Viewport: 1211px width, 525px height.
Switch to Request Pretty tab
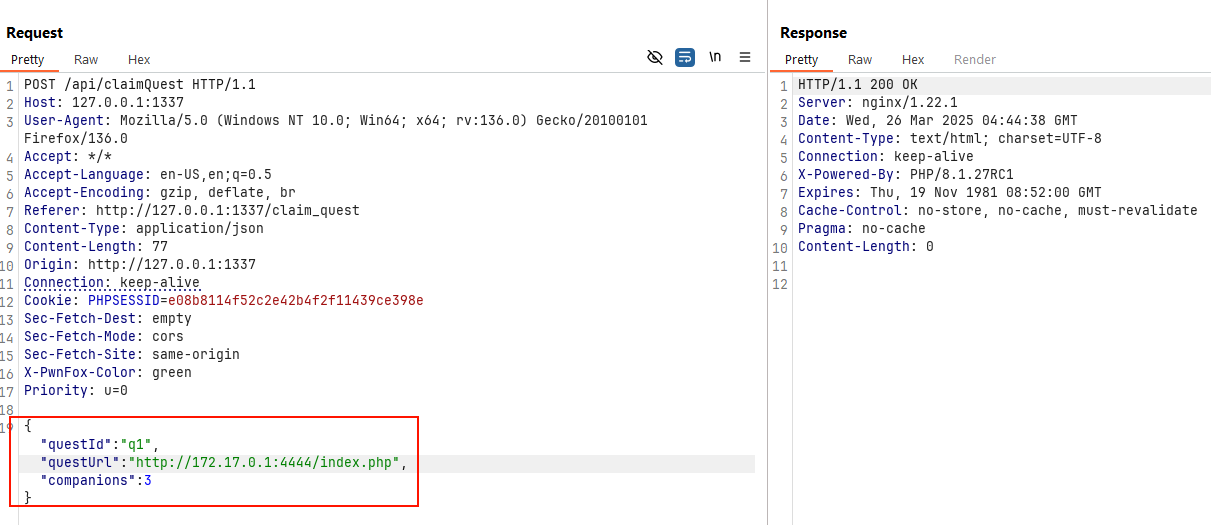[28, 60]
